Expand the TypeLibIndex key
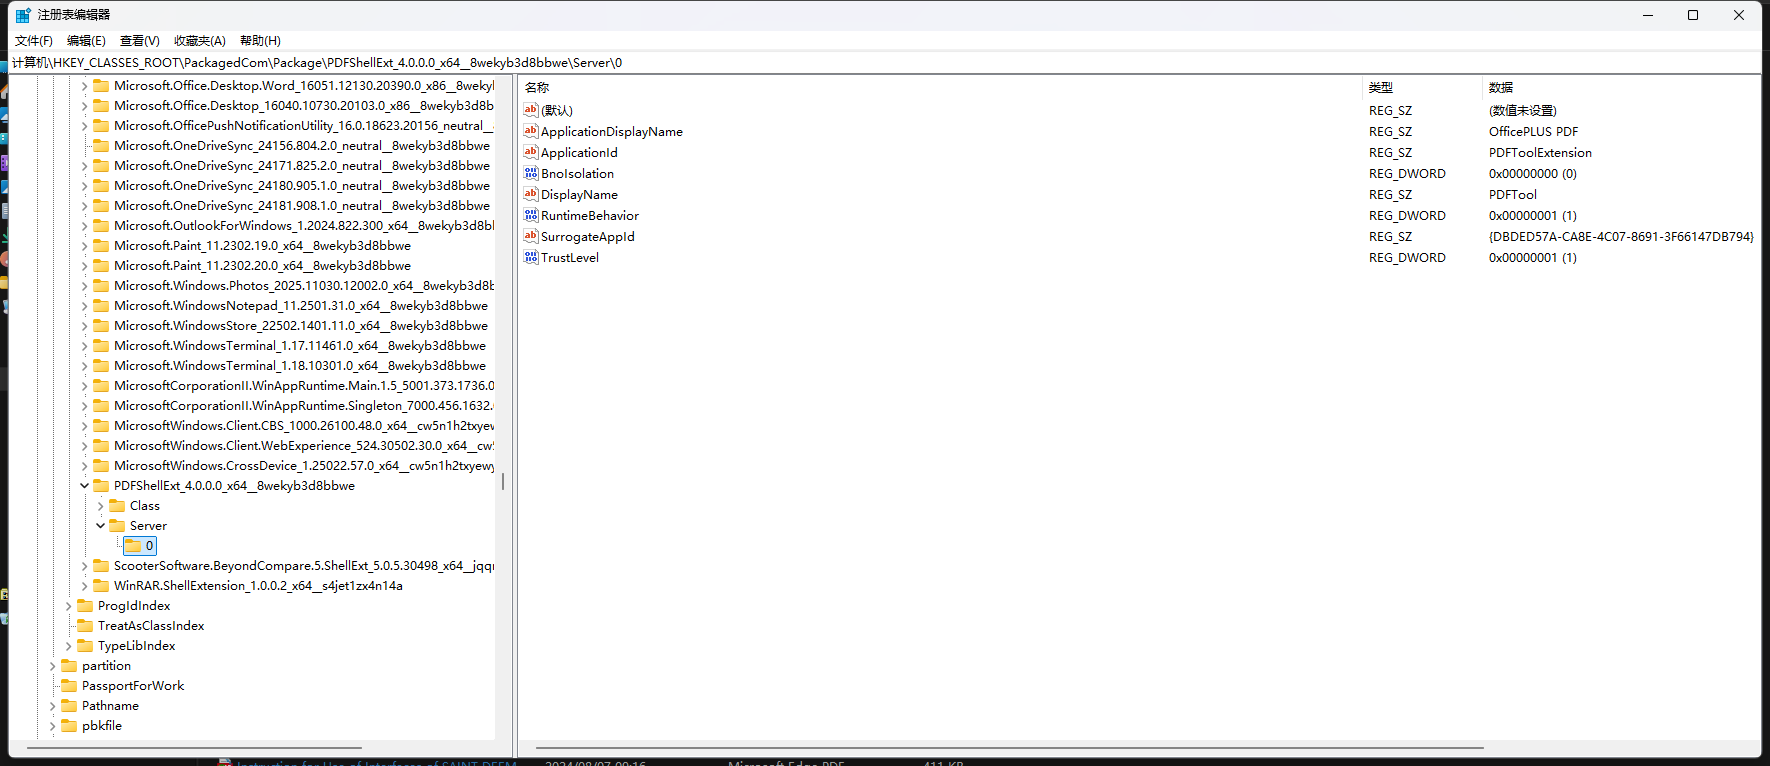Viewport: 1770px width, 766px height. [68, 645]
